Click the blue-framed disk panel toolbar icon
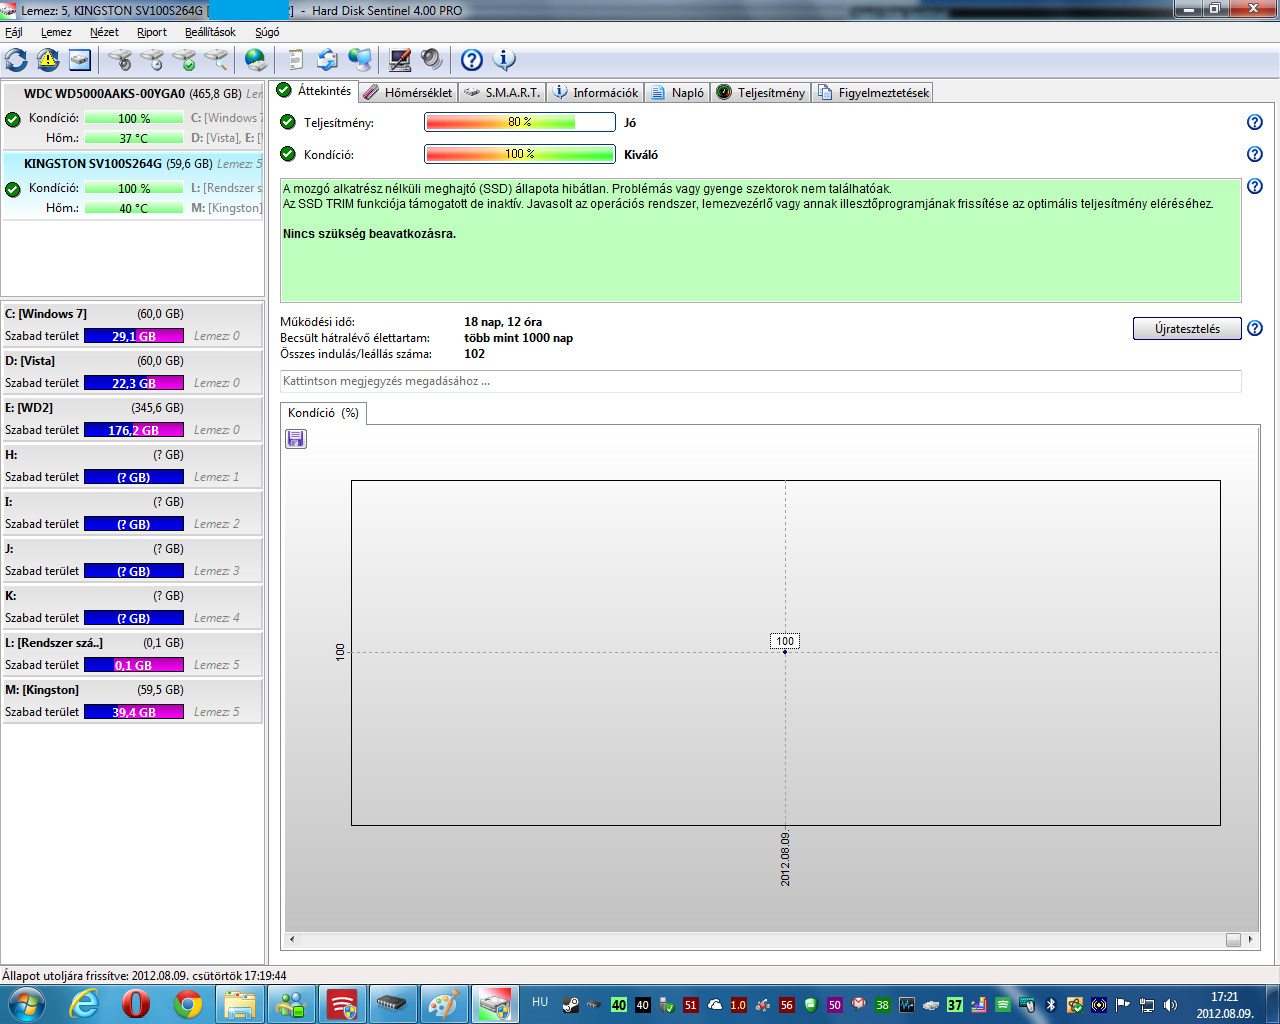This screenshot has width=1280, height=1024. point(80,60)
